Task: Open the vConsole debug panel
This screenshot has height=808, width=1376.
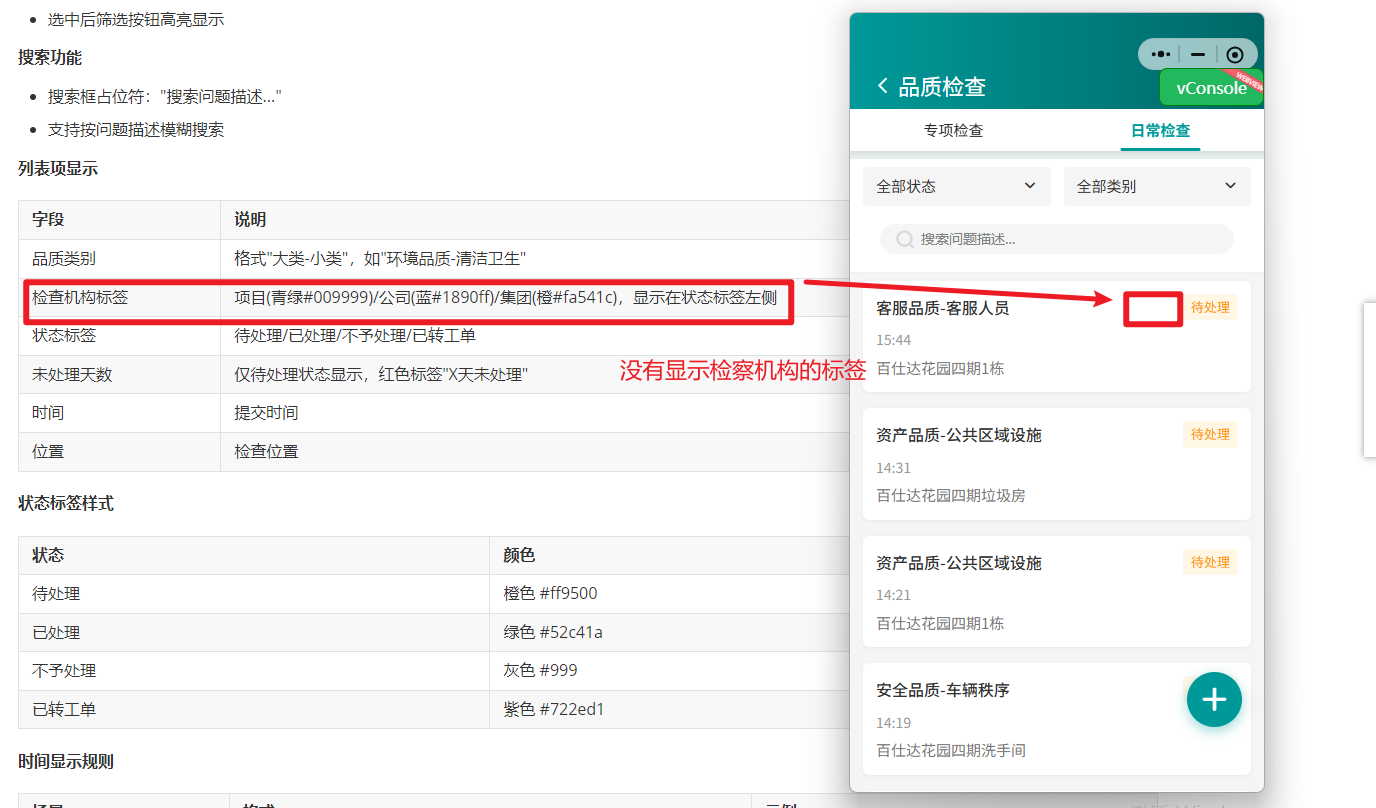Action: tap(1211, 87)
